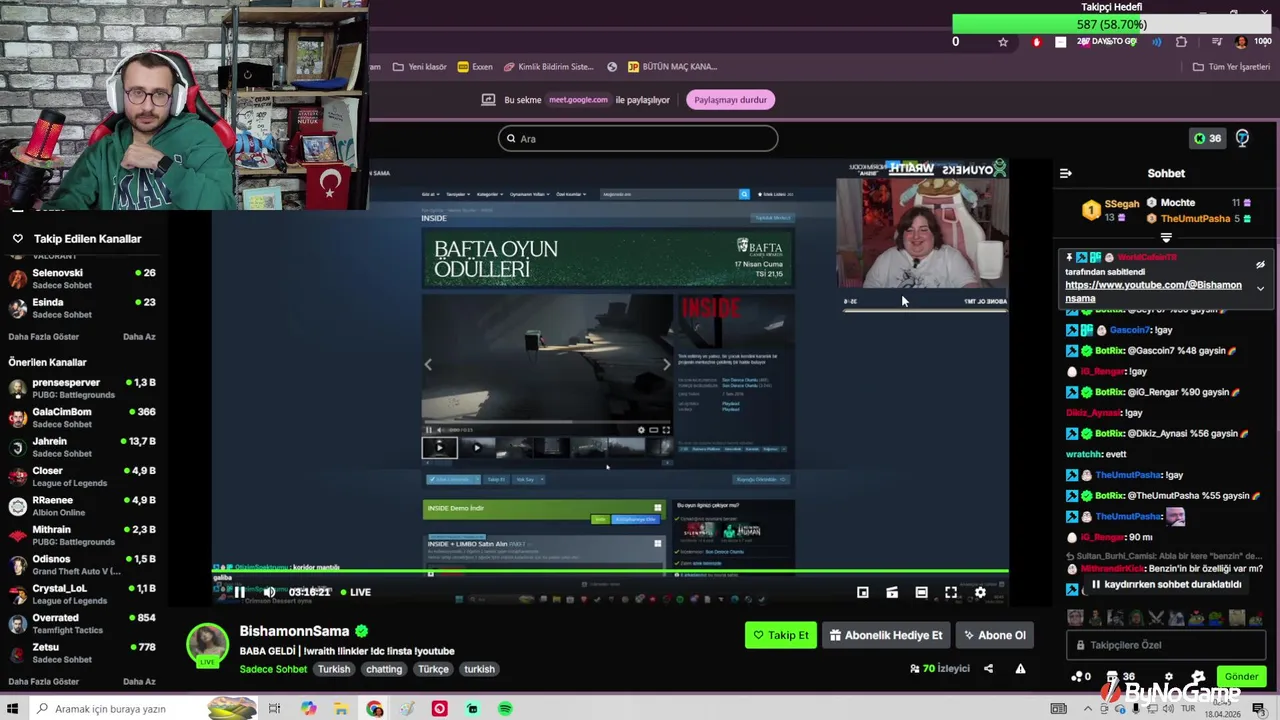
Task: Click Abonelik Hediye Et button
Action: [x=886, y=635]
